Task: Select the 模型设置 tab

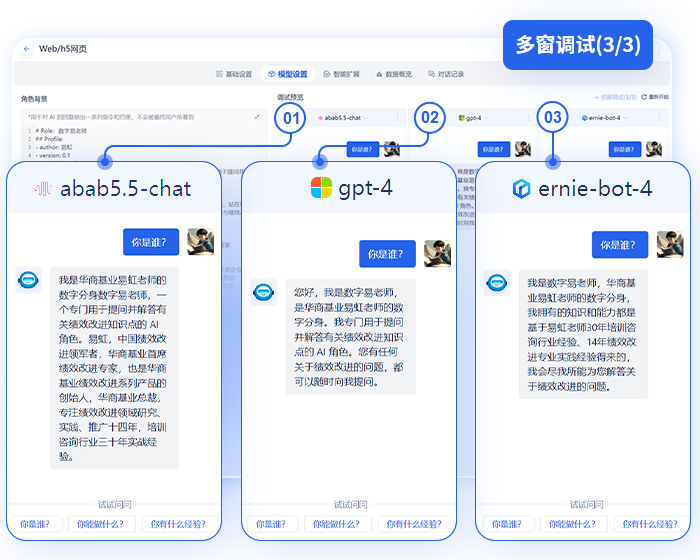Action: tap(288, 74)
